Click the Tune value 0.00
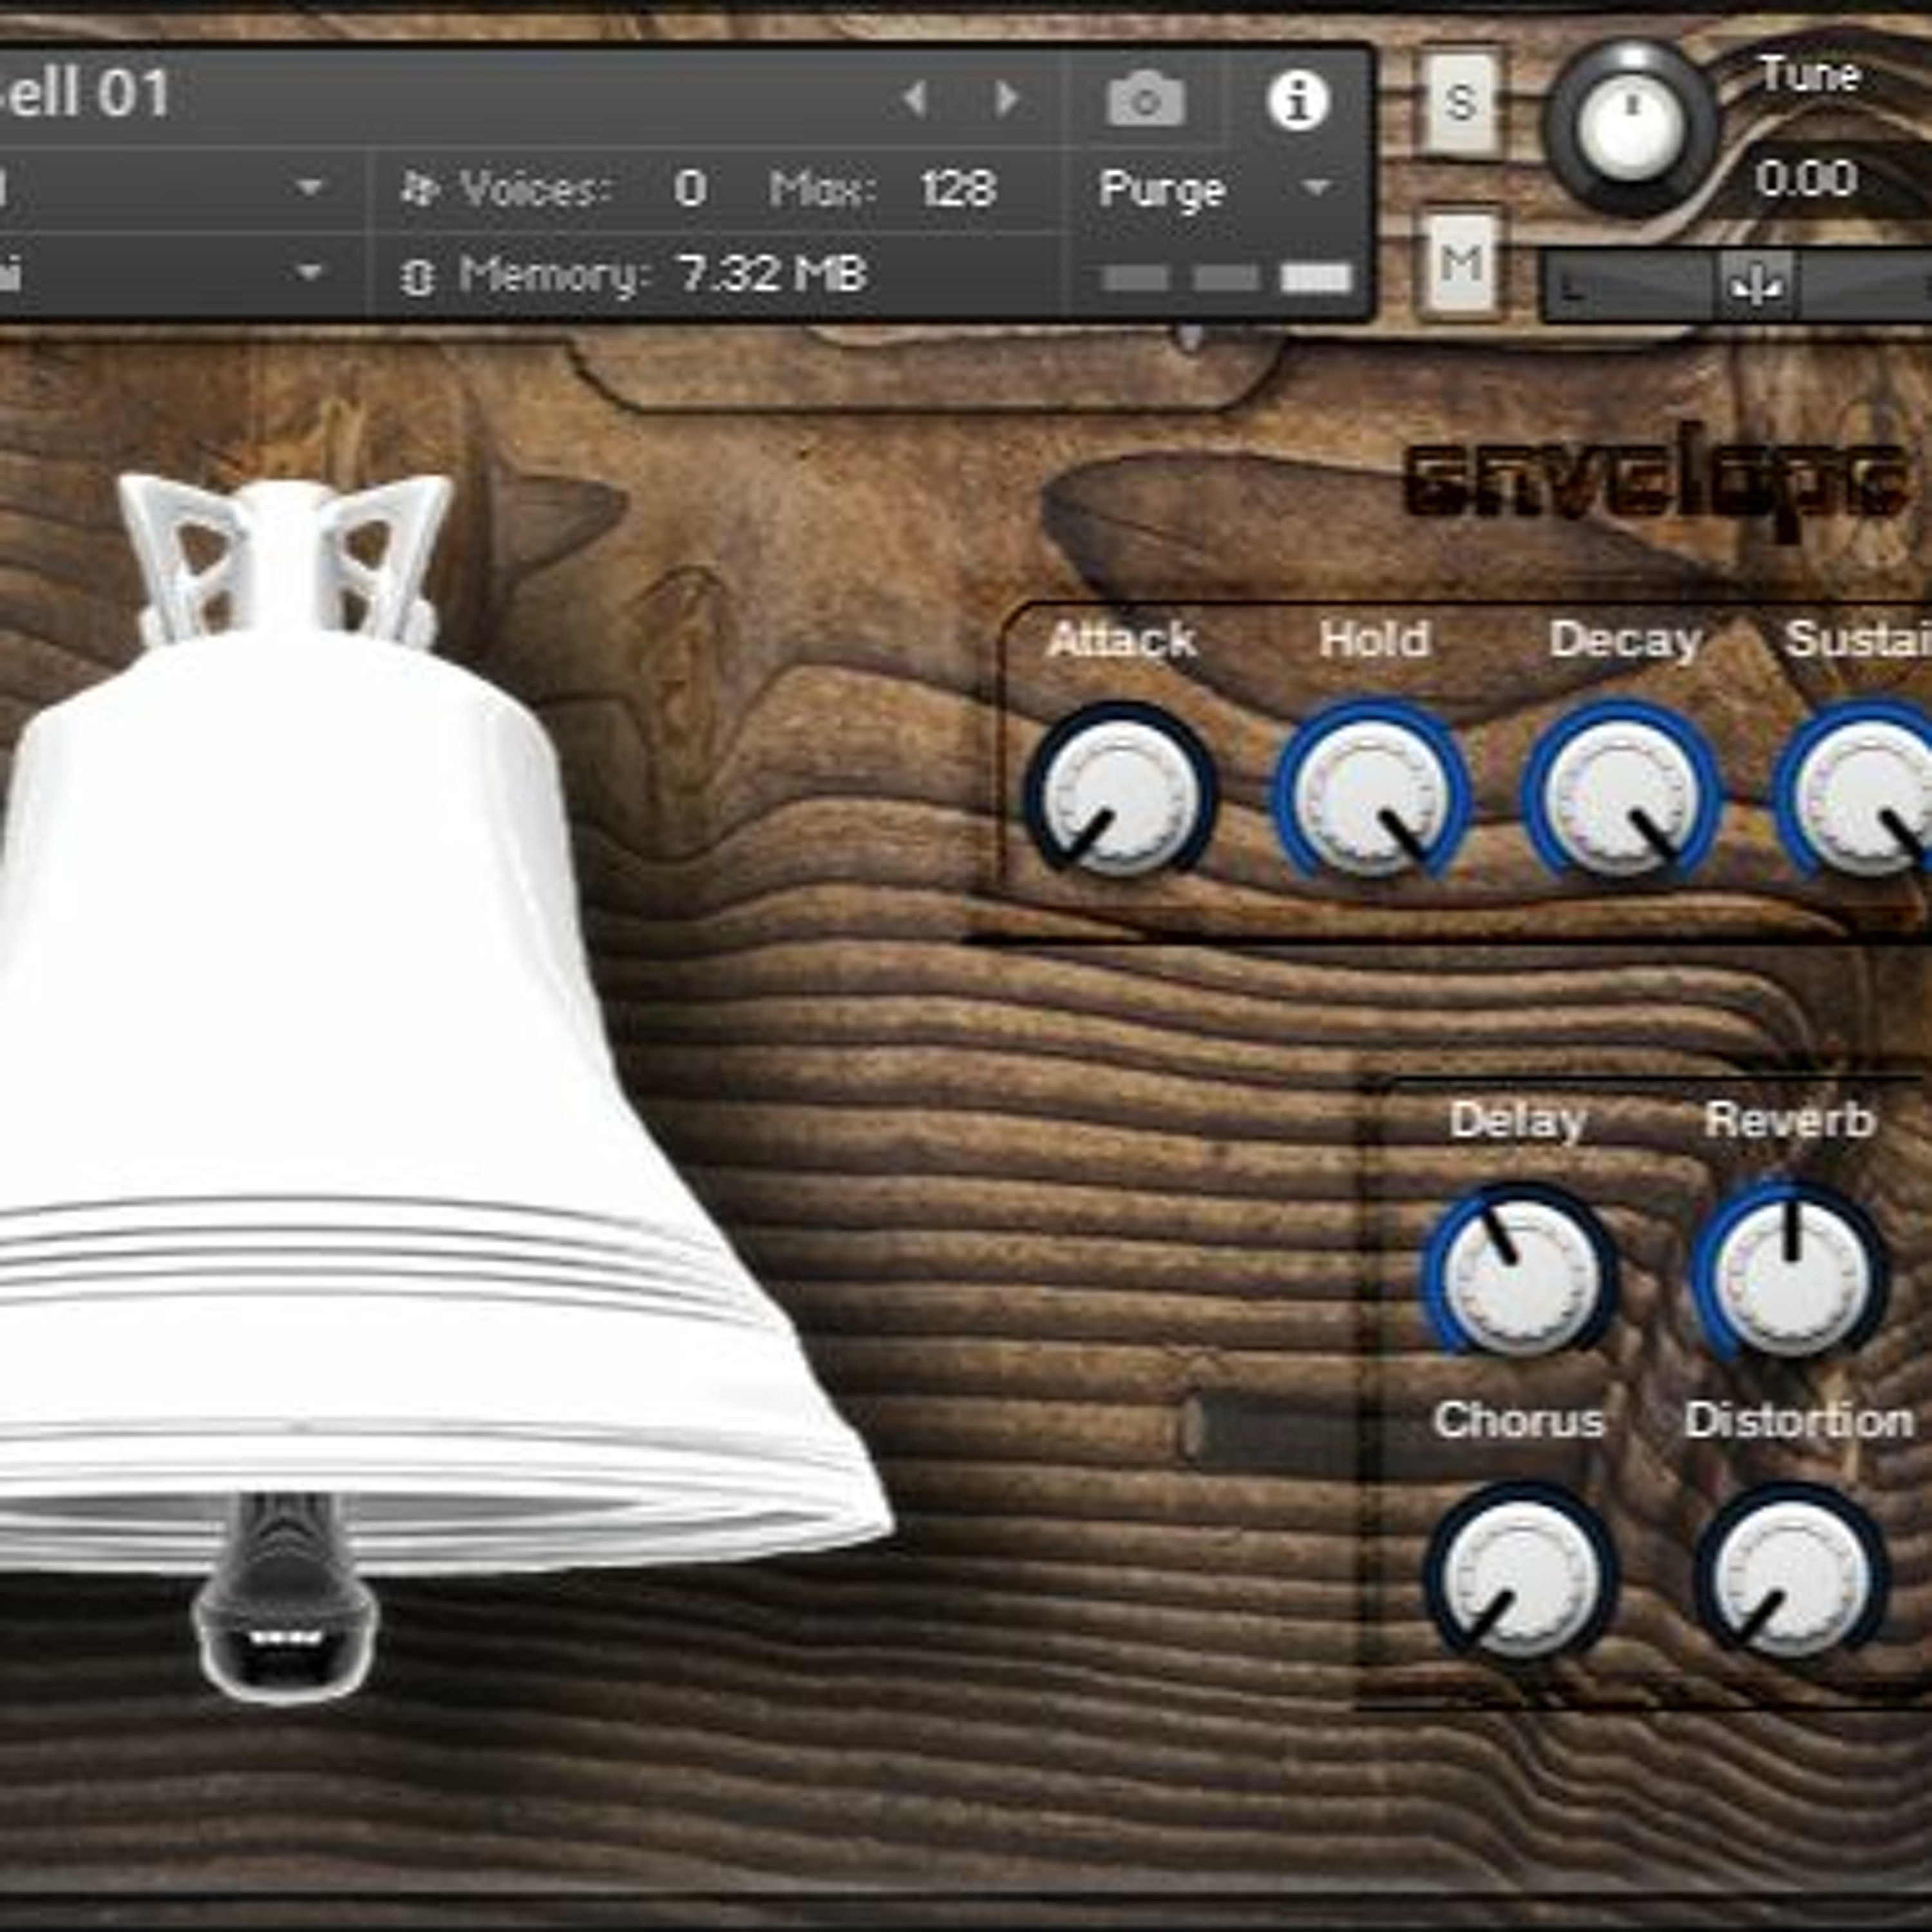 pyautogui.click(x=1806, y=179)
